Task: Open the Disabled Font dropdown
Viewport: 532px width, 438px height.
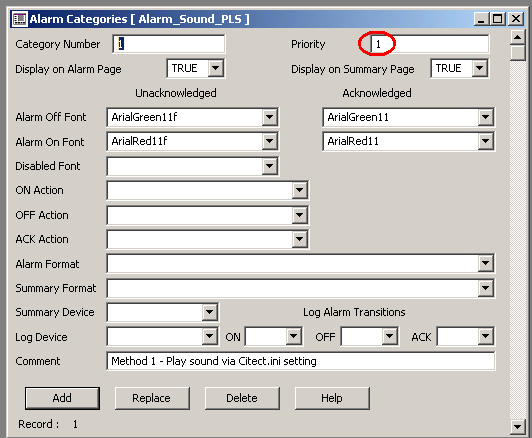Action: tap(270, 166)
